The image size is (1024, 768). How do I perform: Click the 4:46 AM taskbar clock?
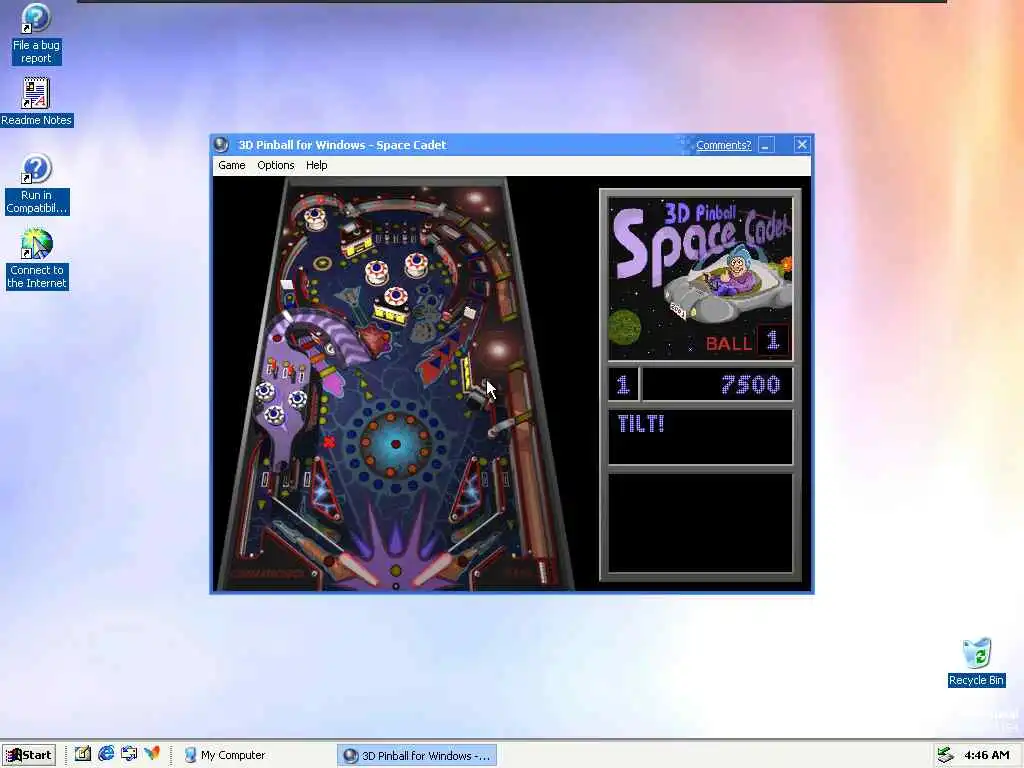click(x=987, y=755)
